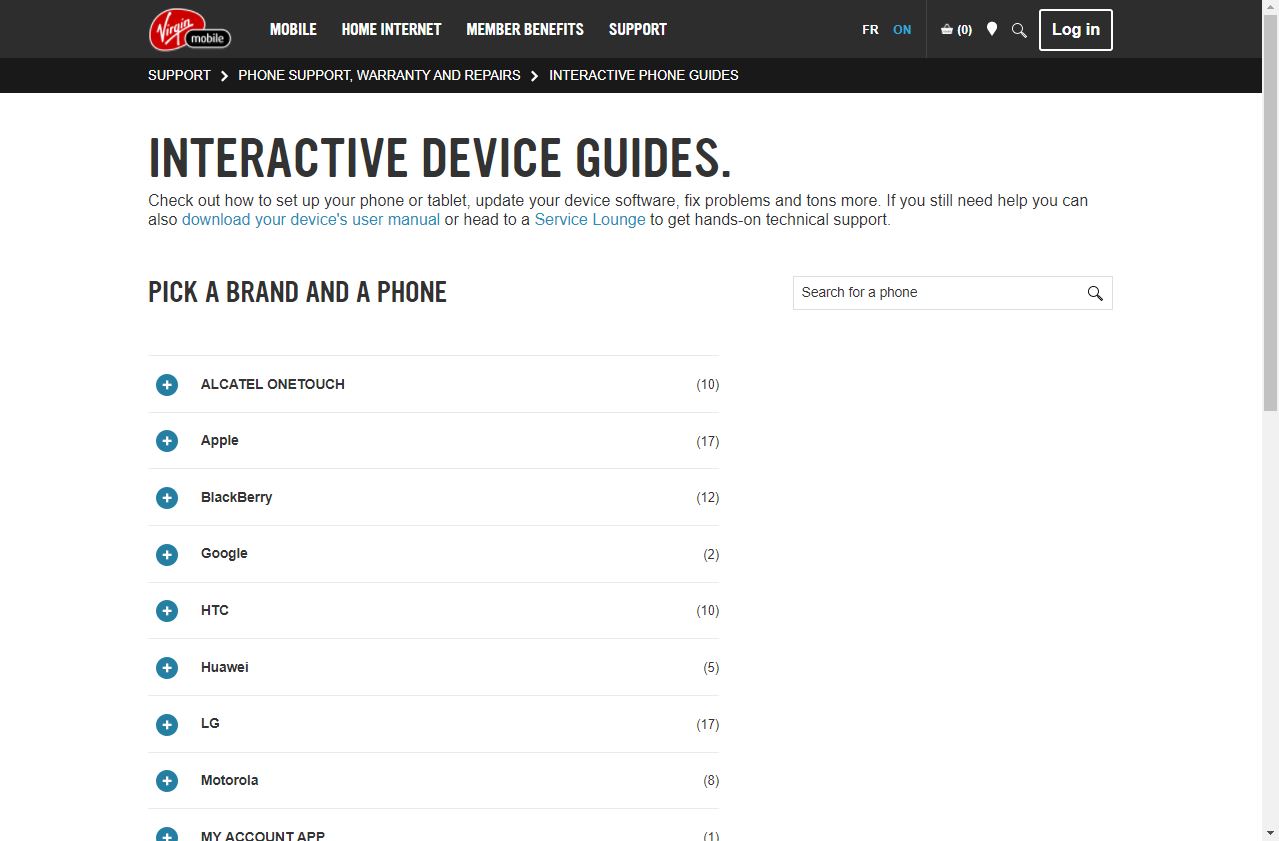Click the 'Search for a phone' input field

tap(930, 292)
